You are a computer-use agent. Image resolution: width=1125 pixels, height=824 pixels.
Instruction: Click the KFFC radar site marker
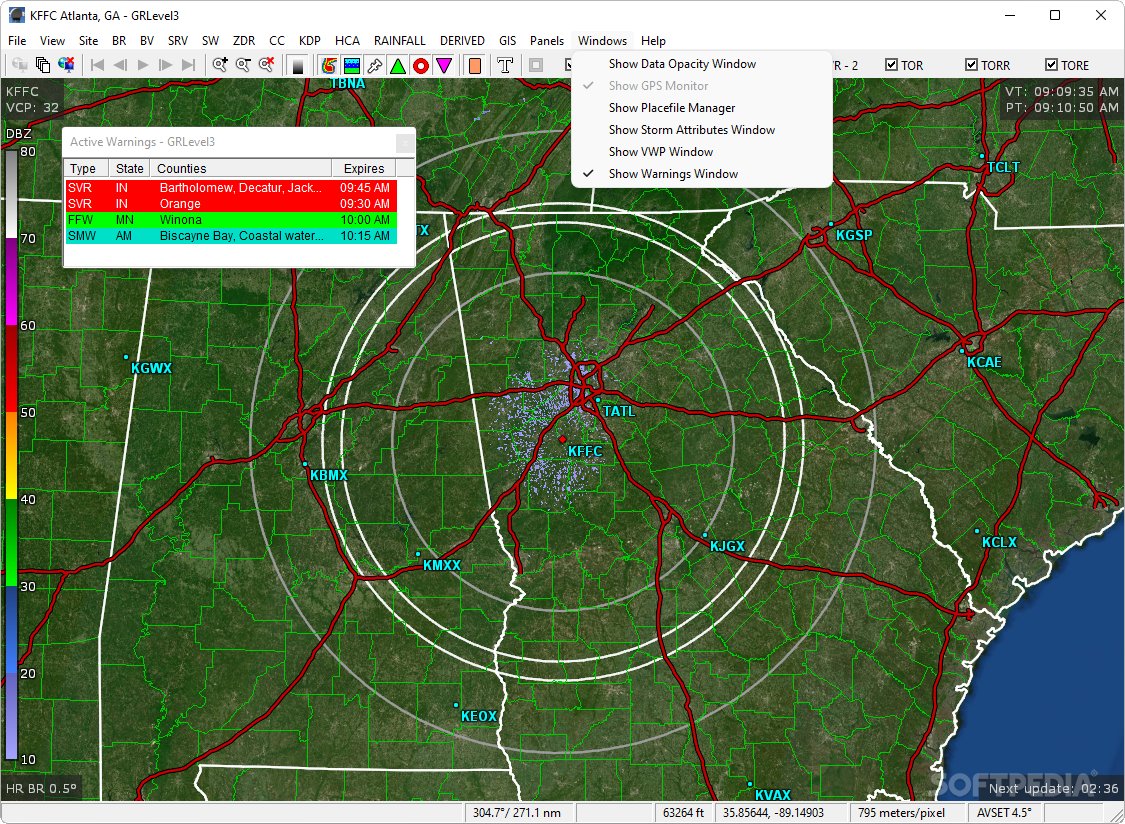tap(562, 439)
